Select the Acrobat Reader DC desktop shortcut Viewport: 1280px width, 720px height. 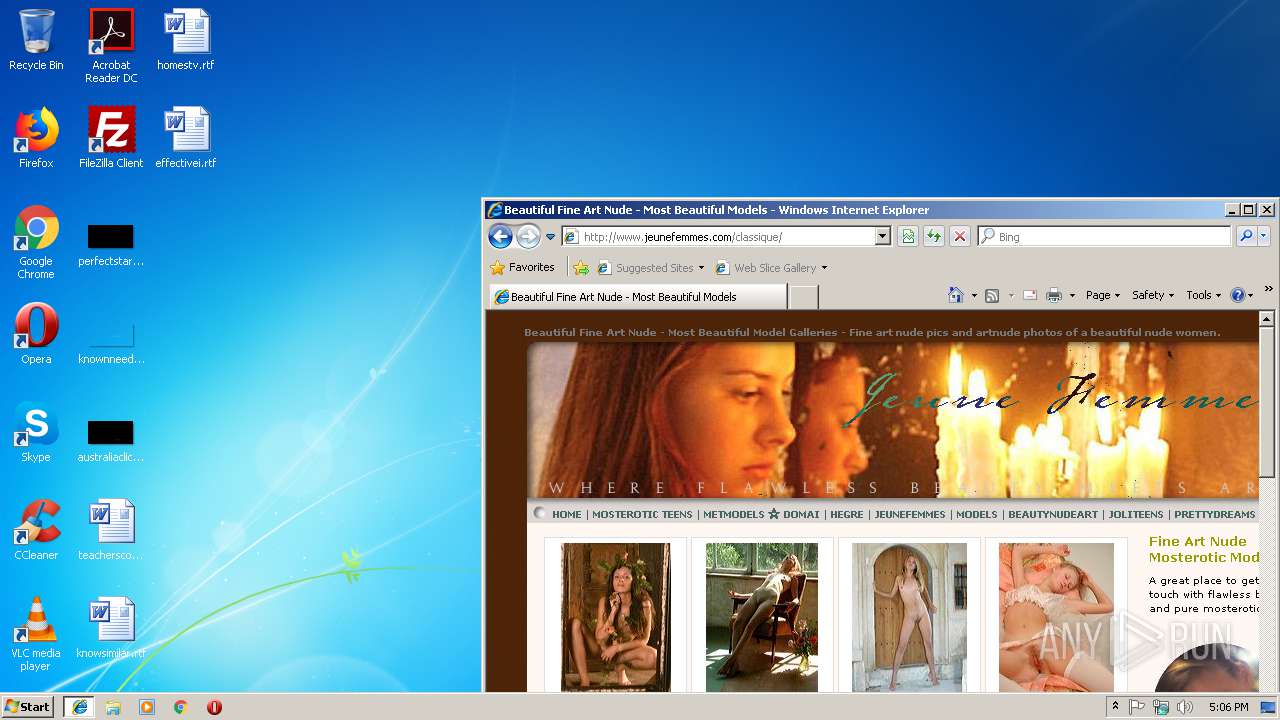[111, 46]
